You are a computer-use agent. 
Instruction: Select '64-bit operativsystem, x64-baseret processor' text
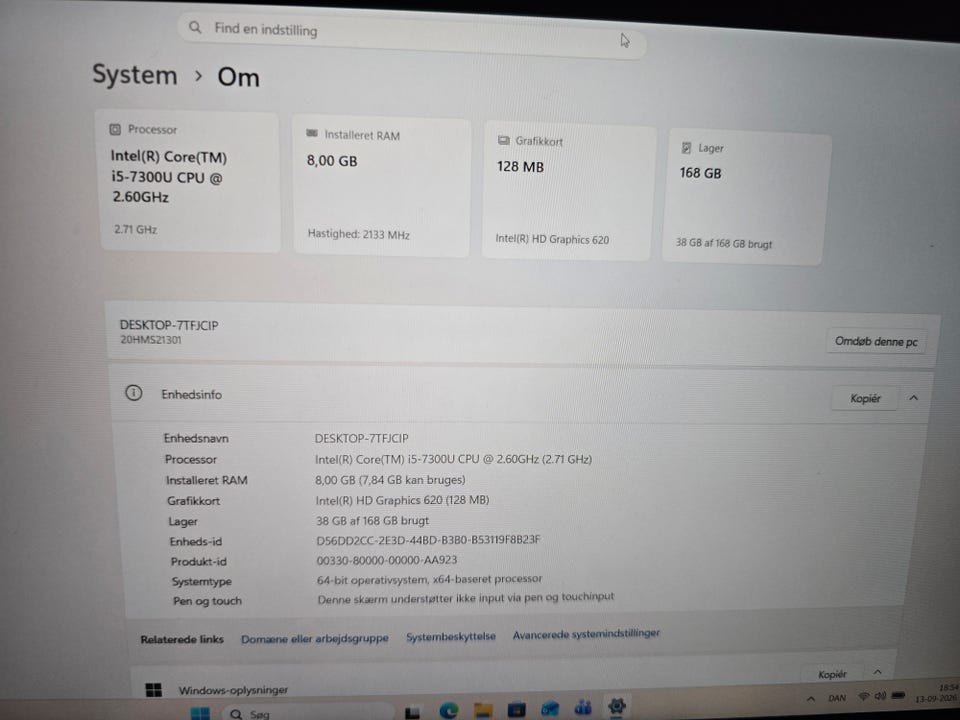point(429,579)
